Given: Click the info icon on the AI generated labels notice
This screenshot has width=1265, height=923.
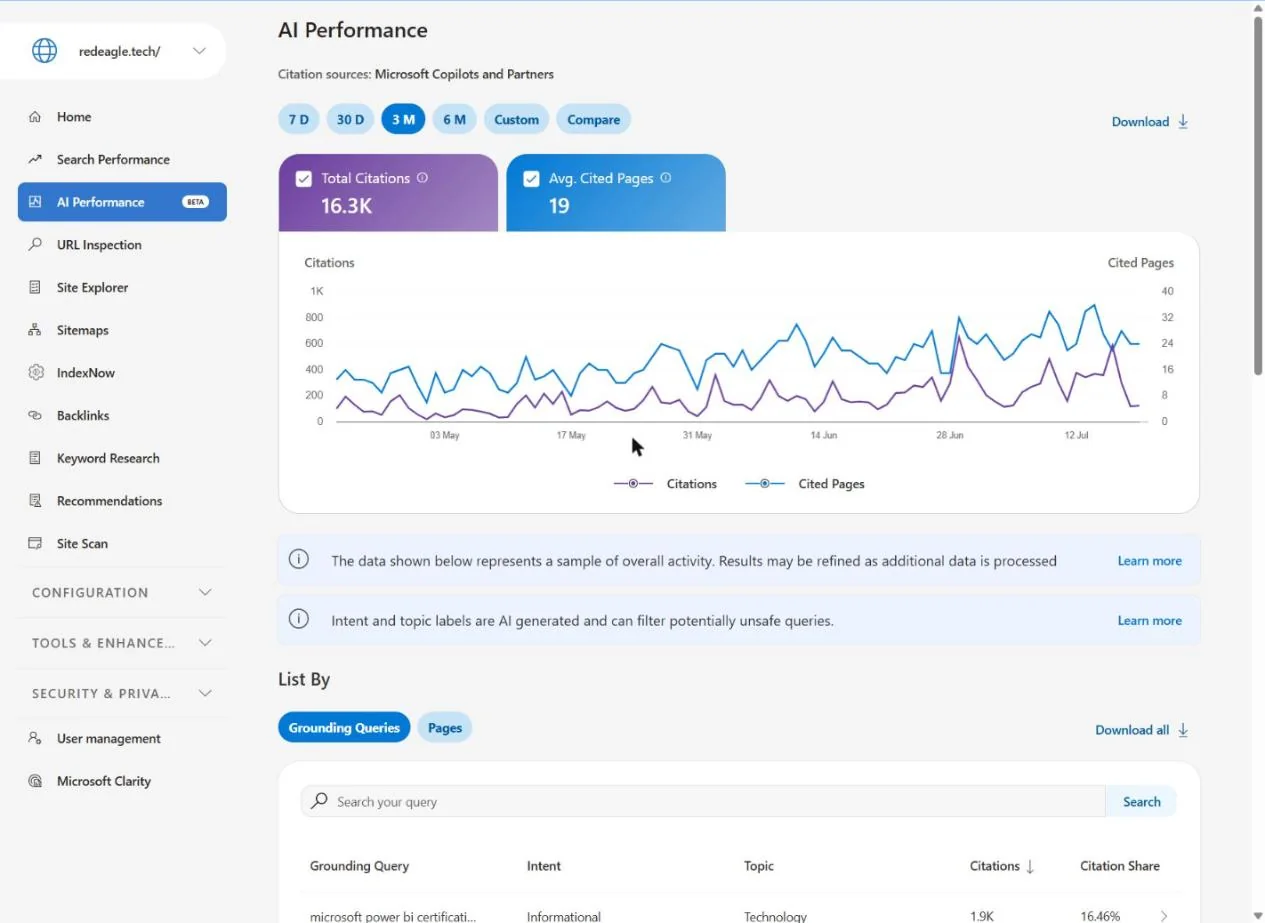Looking at the screenshot, I should [x=299, y=619].
